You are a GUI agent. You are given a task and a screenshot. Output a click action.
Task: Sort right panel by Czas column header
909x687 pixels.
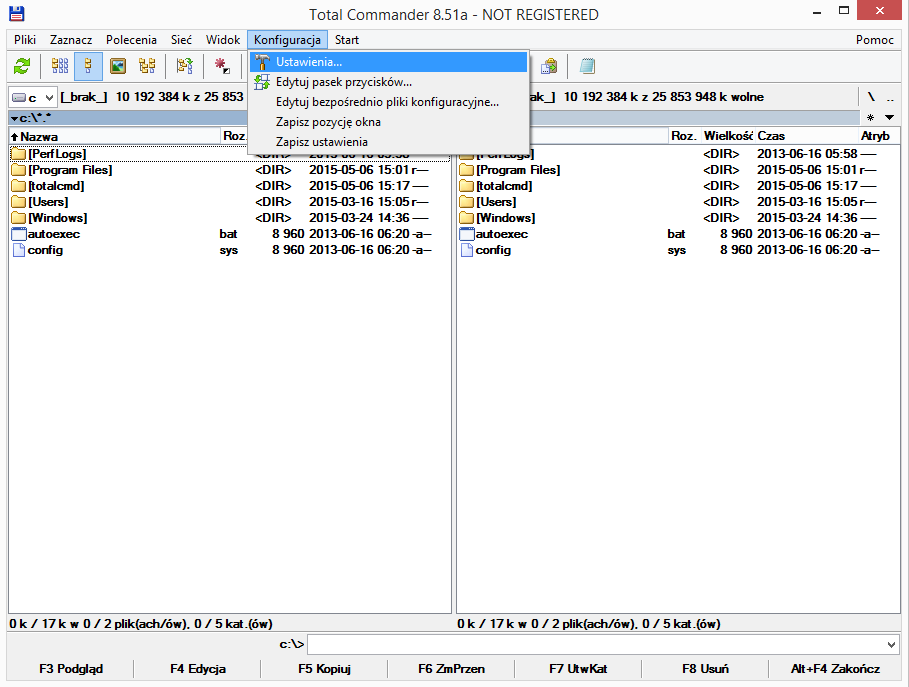click(806, 136)
